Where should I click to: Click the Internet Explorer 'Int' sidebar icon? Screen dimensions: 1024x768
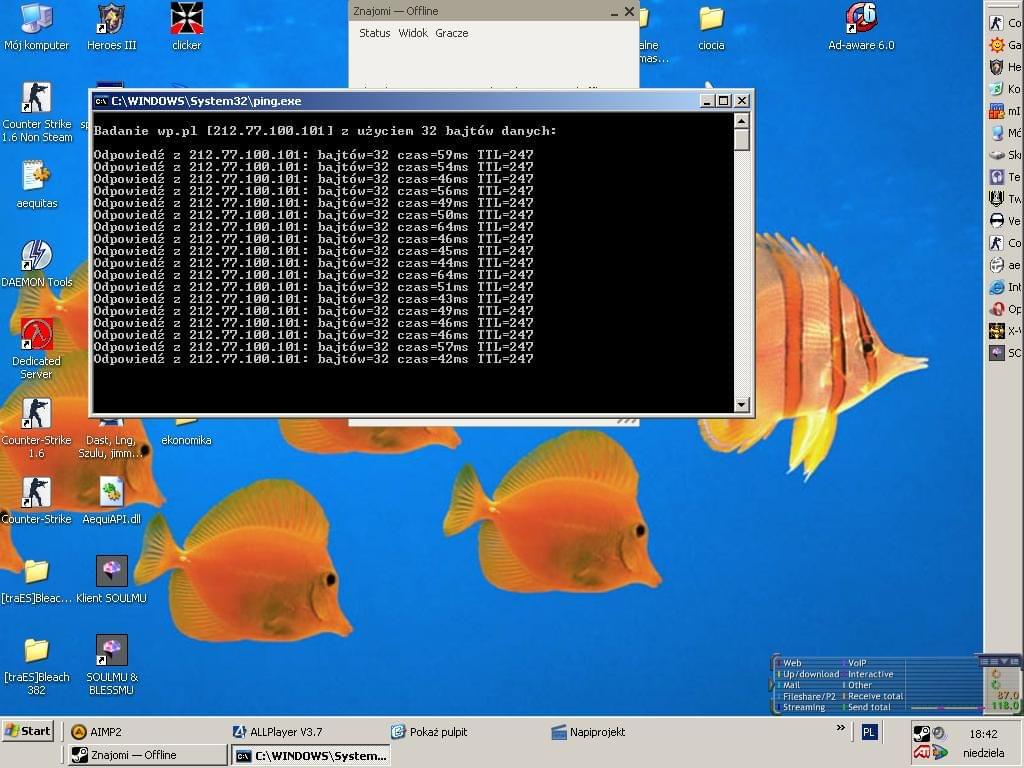[997, 287]
